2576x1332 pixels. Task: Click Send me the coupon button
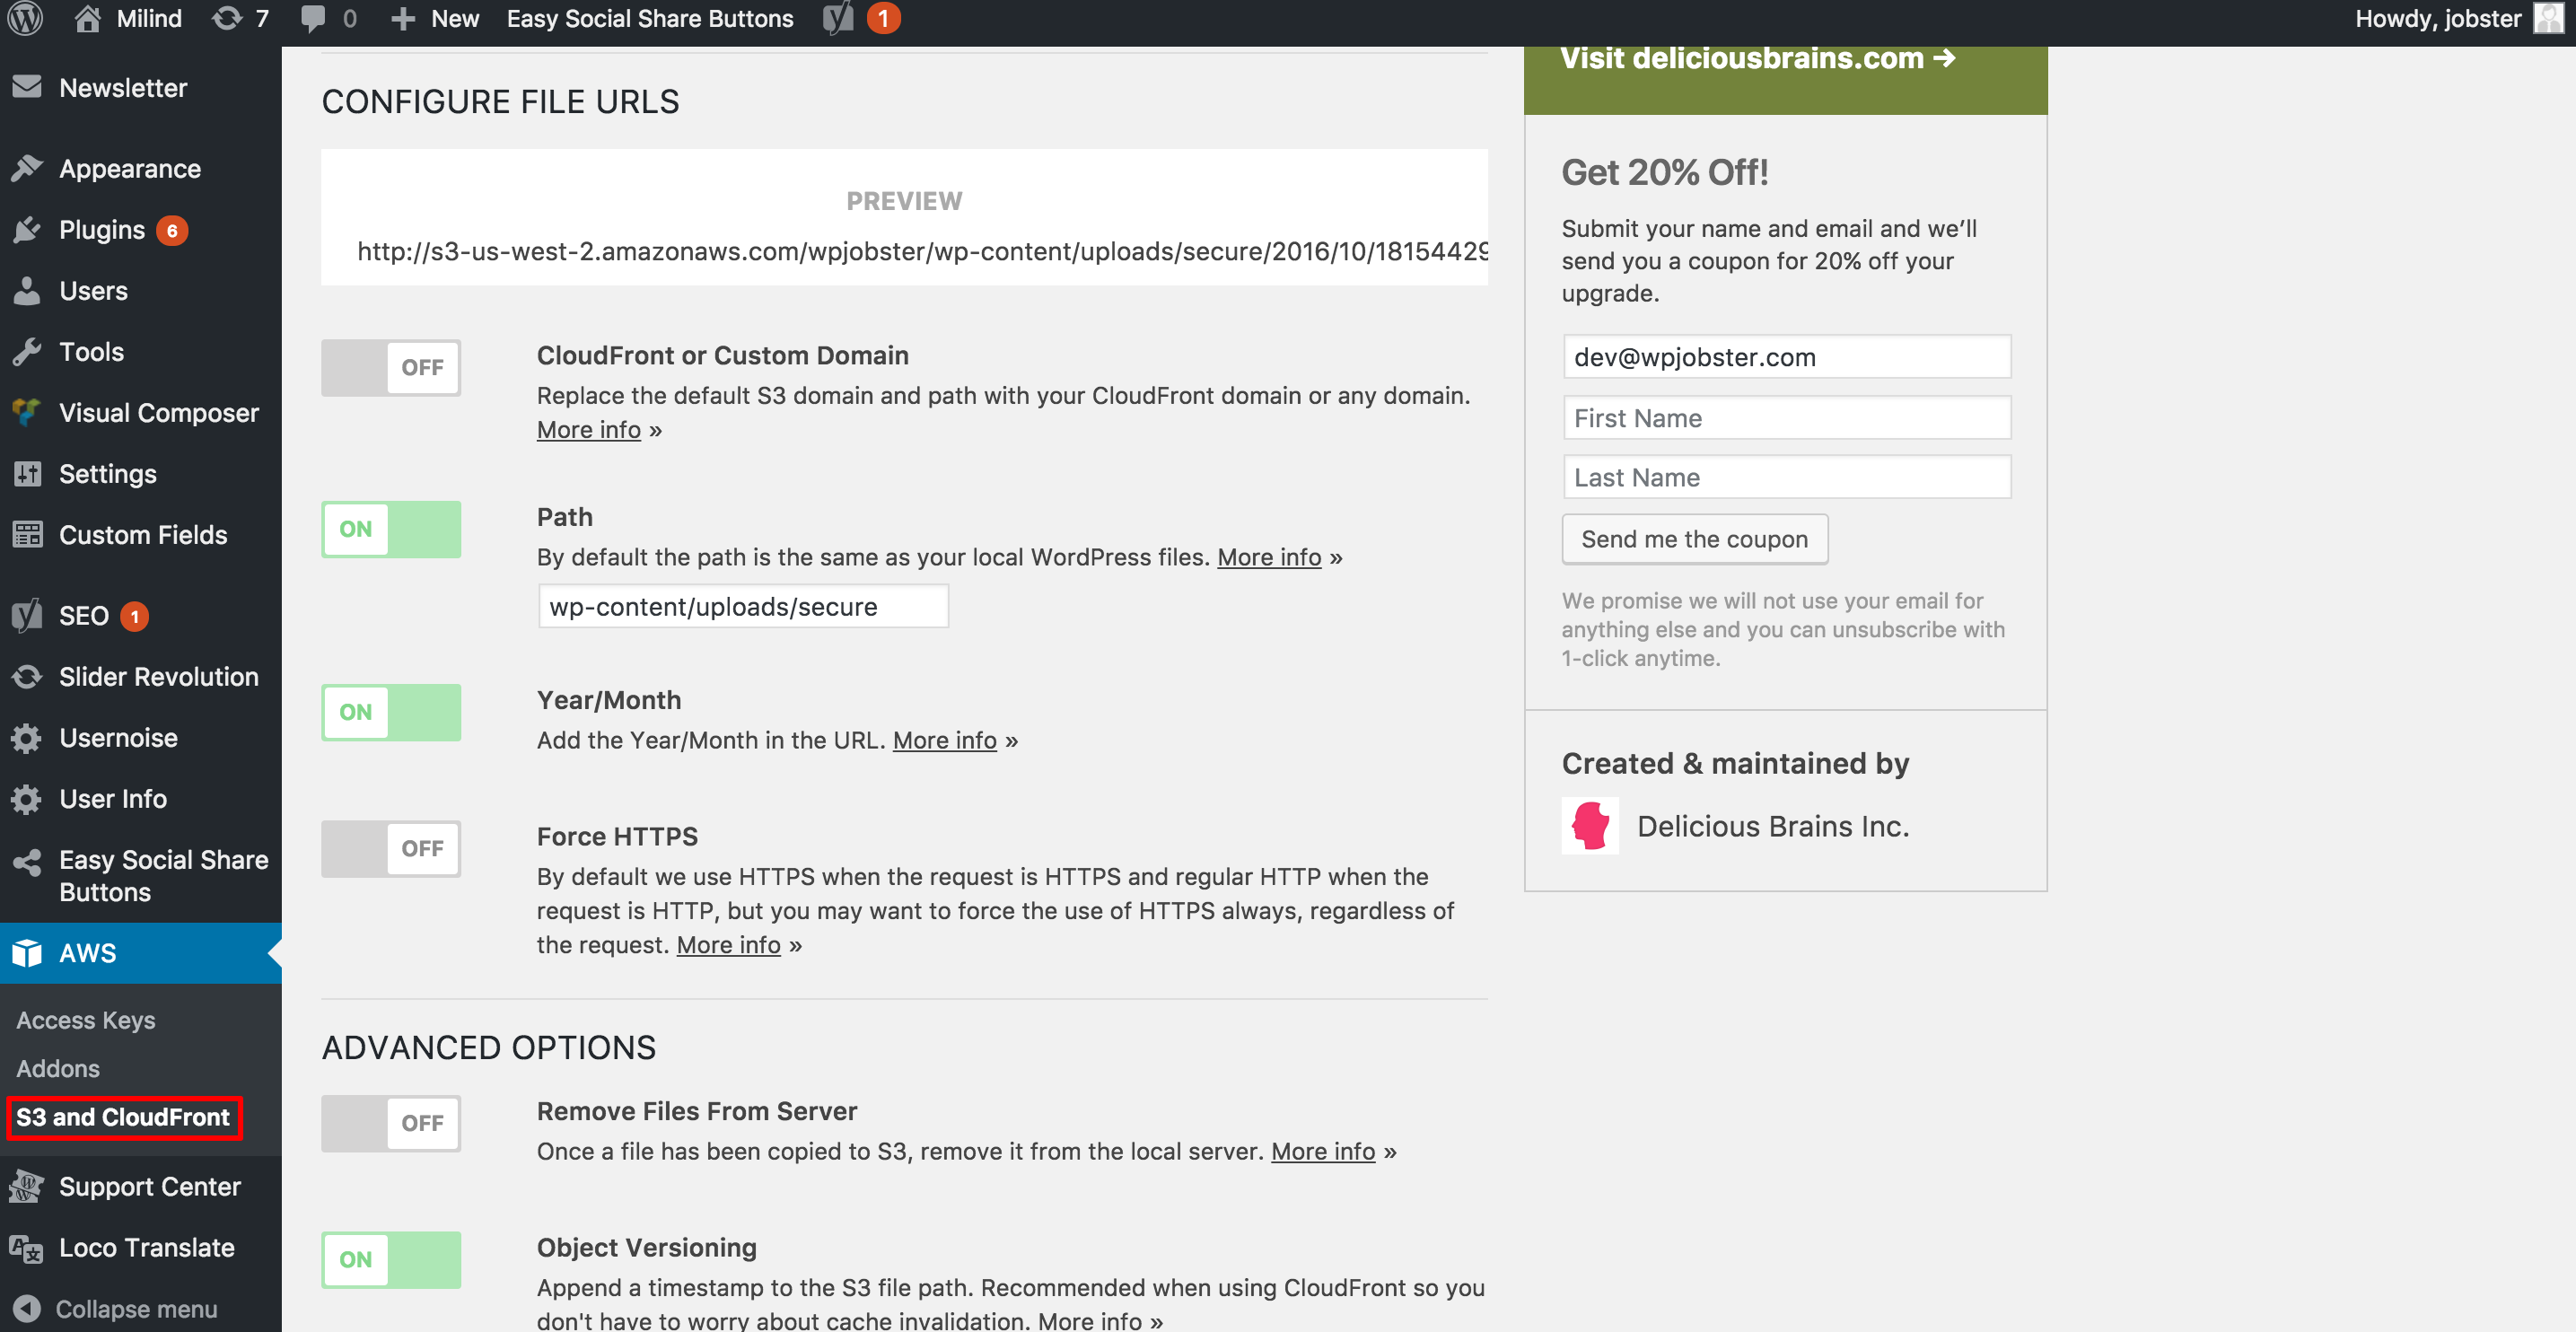tap(1695, 539)
